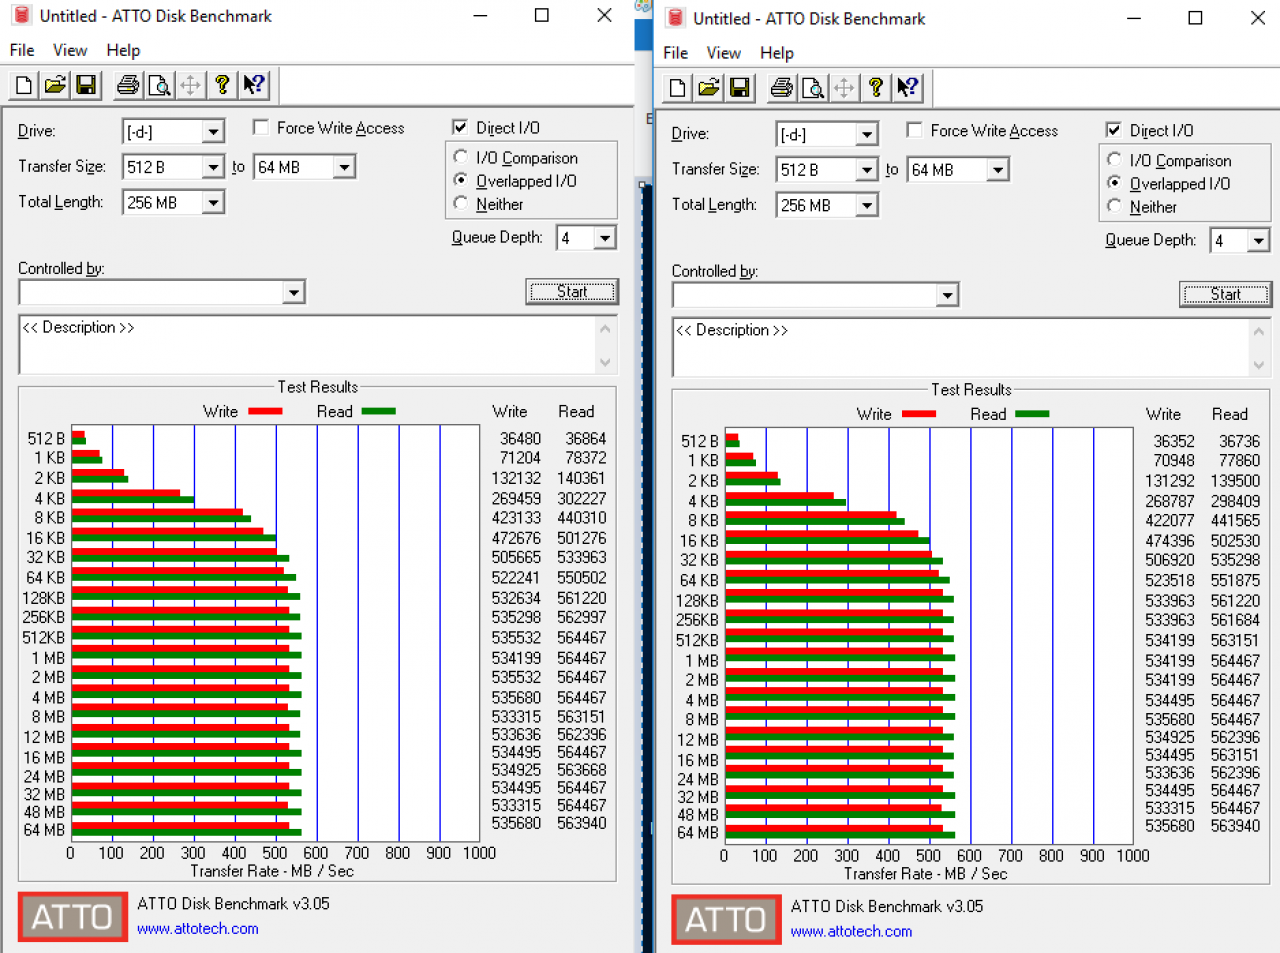Open File menu in right window
The width and height of the screenshot is (1280, 953).
coord(676,53)
